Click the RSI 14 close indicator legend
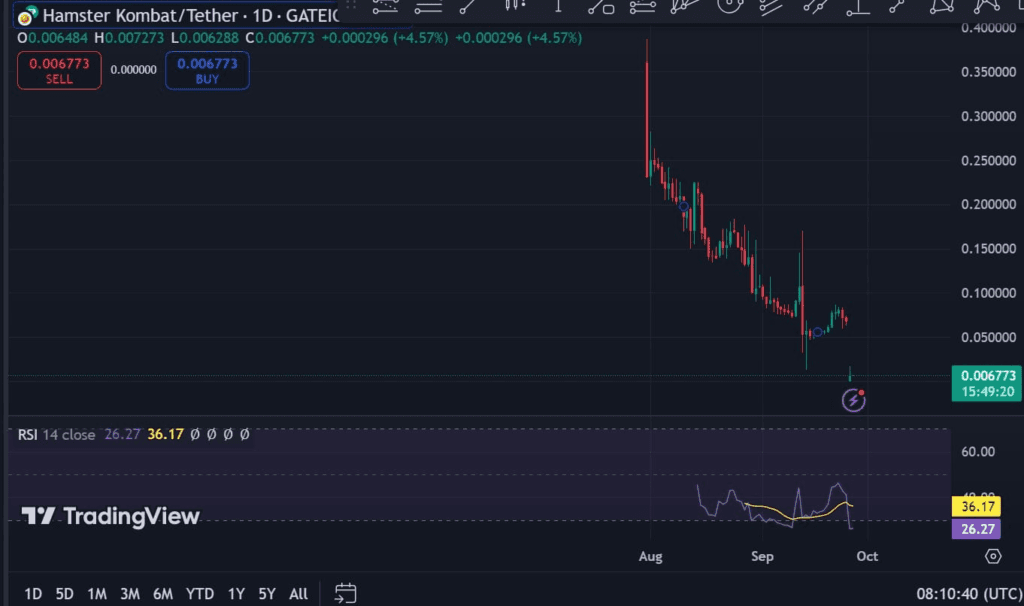 pos(56,435)
